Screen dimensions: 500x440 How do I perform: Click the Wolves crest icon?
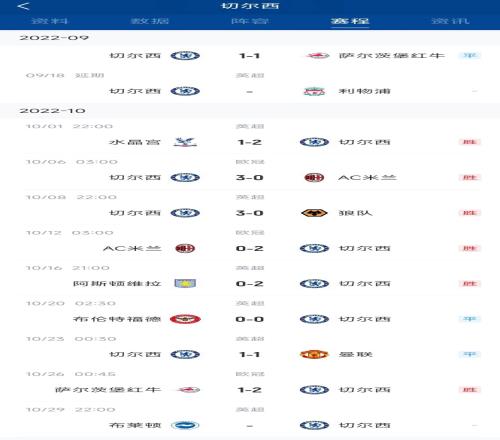[x=314, y=213]
